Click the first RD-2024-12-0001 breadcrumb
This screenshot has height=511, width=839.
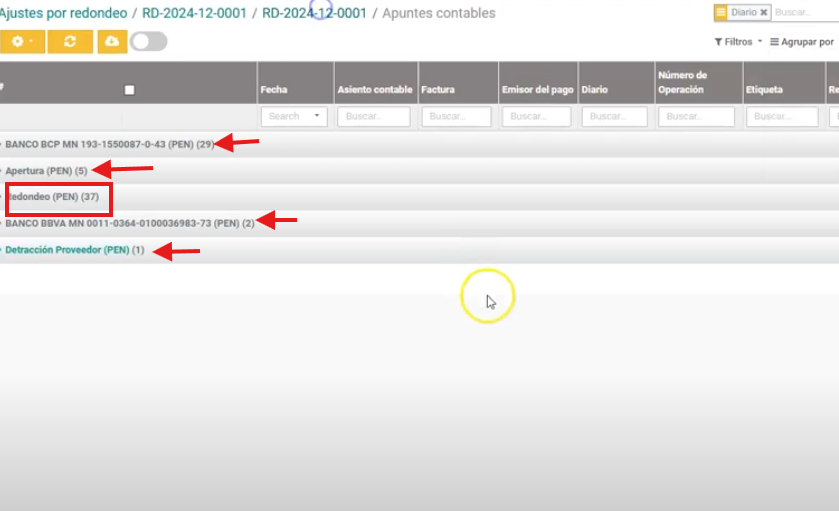193,13
